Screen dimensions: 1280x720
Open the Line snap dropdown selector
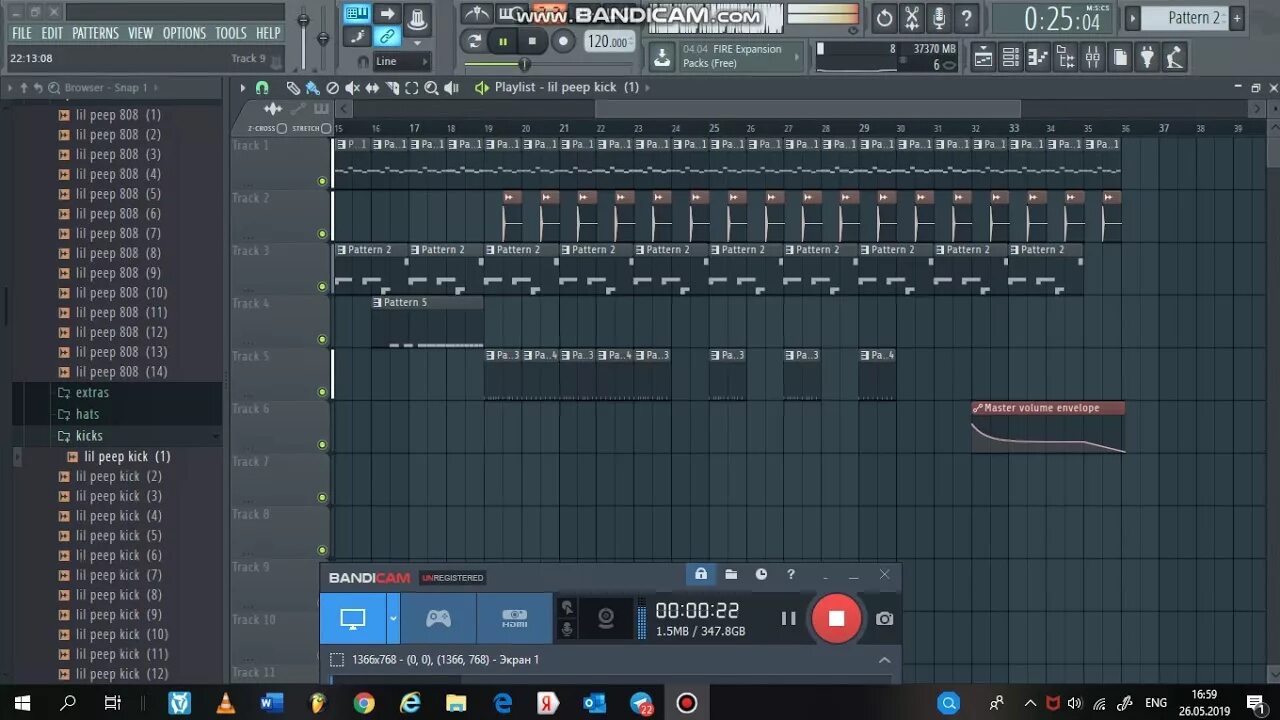tap(401, 61)
